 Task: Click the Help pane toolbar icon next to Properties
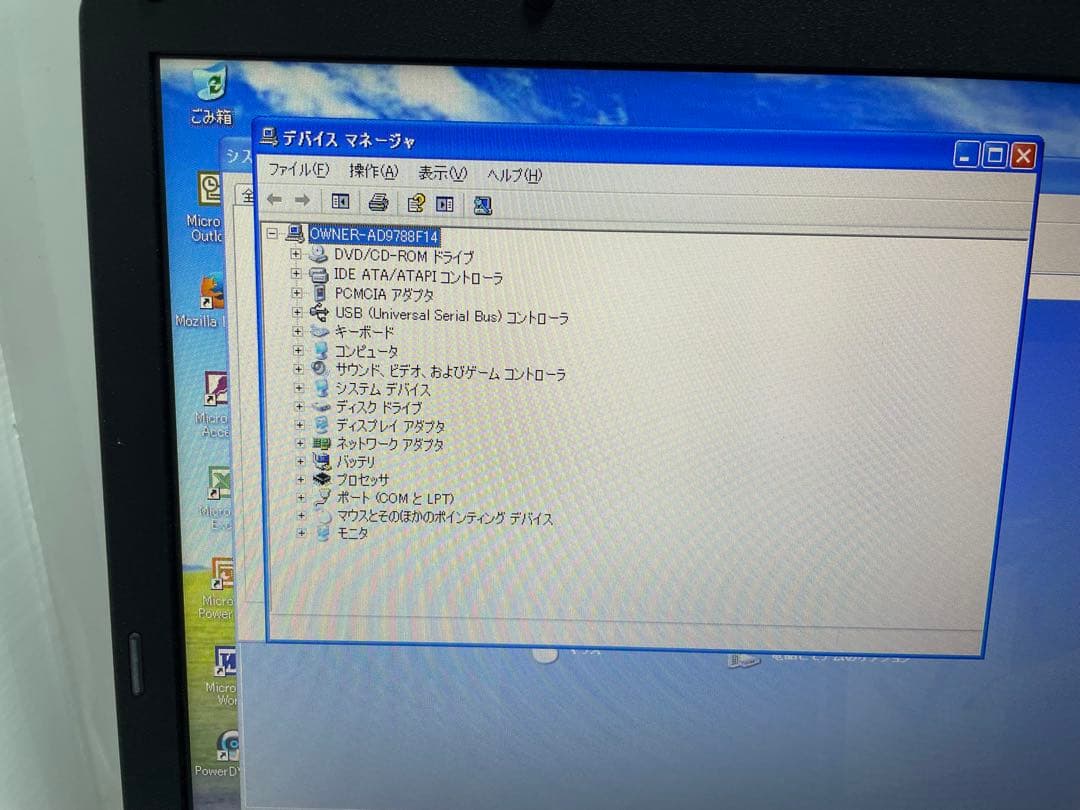(445, 204)
